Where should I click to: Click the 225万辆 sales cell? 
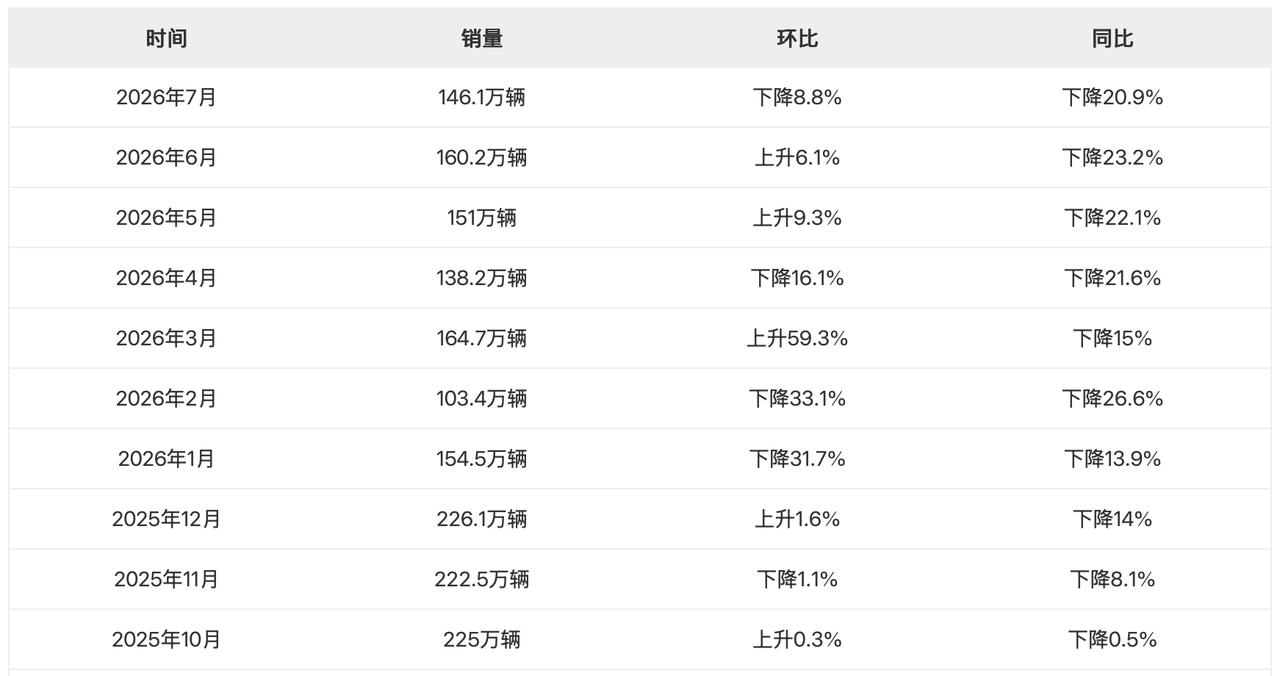point(482,640)
